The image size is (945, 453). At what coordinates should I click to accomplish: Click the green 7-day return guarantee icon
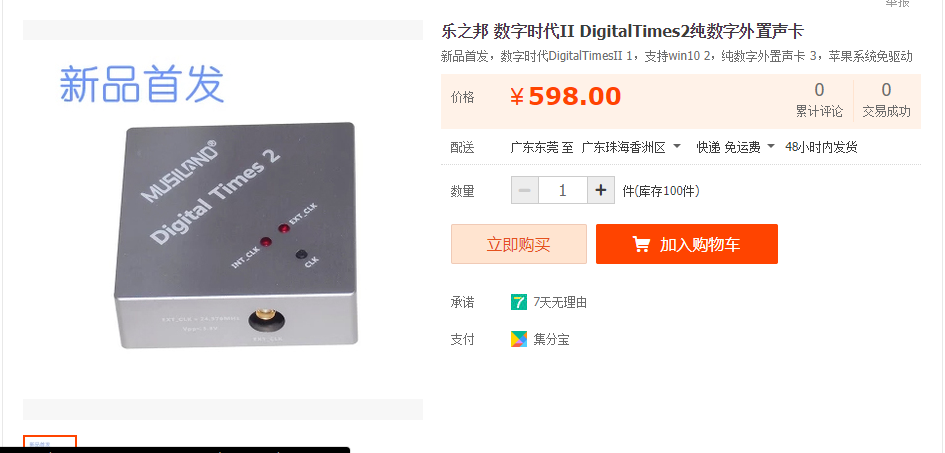pyautogui.click(x=518, y=302)
